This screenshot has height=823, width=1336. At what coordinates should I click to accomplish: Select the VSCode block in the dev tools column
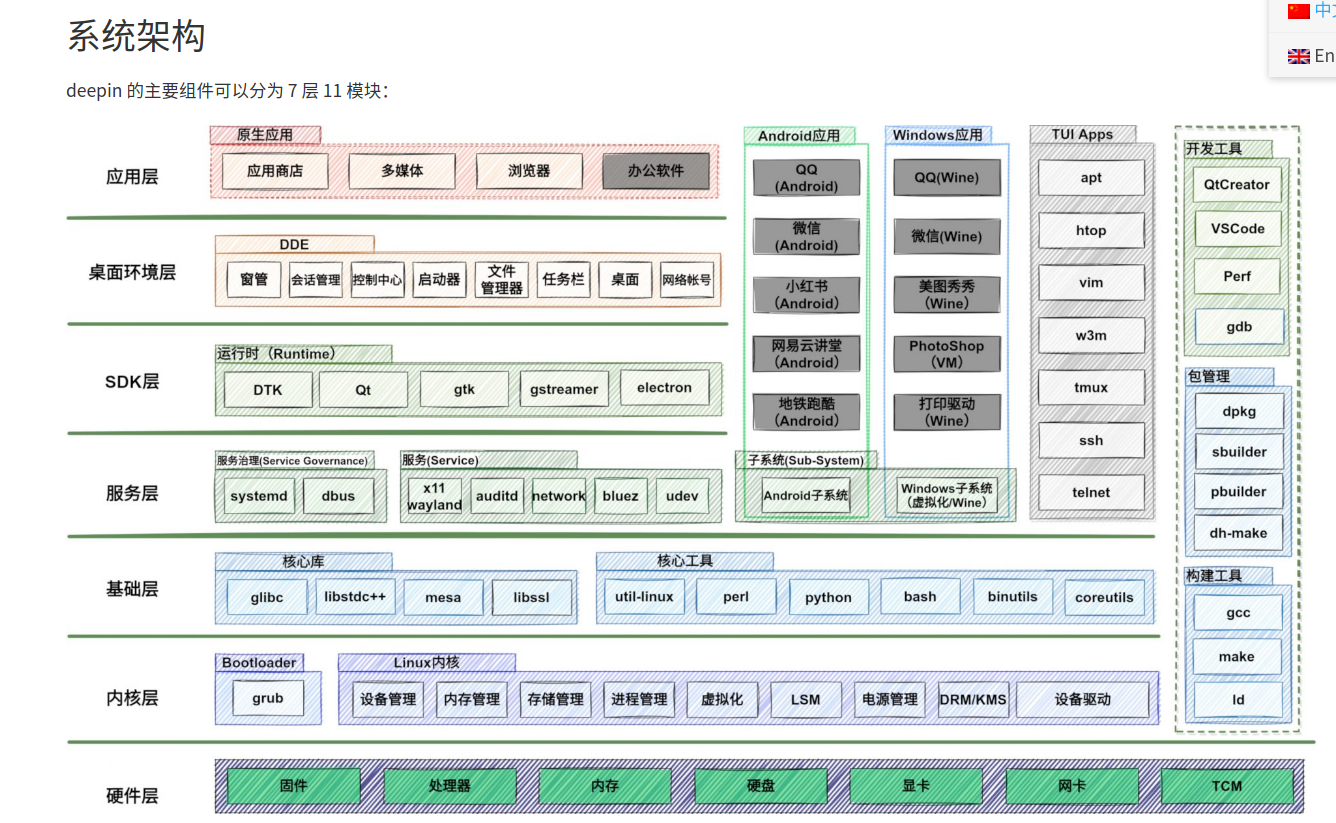(x=1237, y=229)
